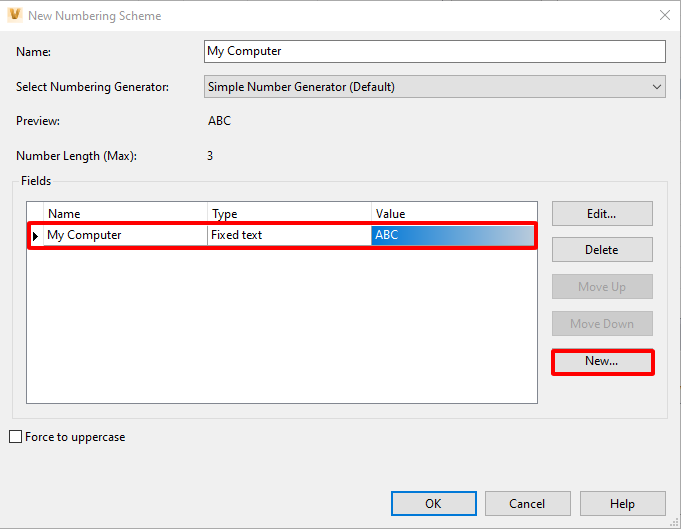The height and width of the screenshot is (529, 681).
Task: Select the row arrow indicator of My Computer field
Action: point(36,236)
